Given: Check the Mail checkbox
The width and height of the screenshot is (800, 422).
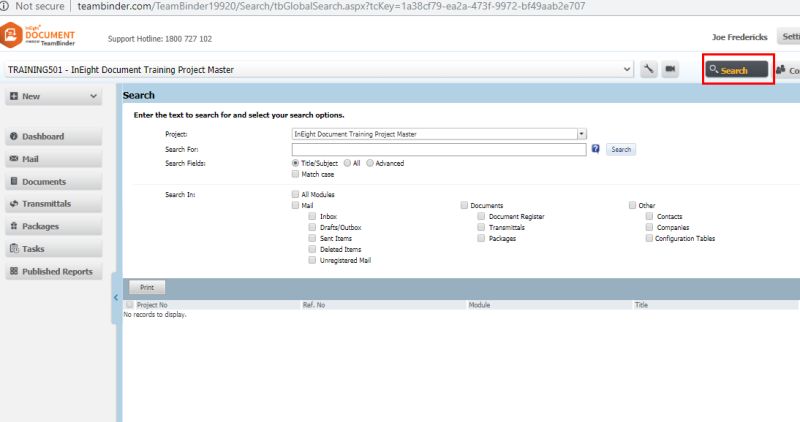Looking at the screenshot, I should click(x=295, y=205).
